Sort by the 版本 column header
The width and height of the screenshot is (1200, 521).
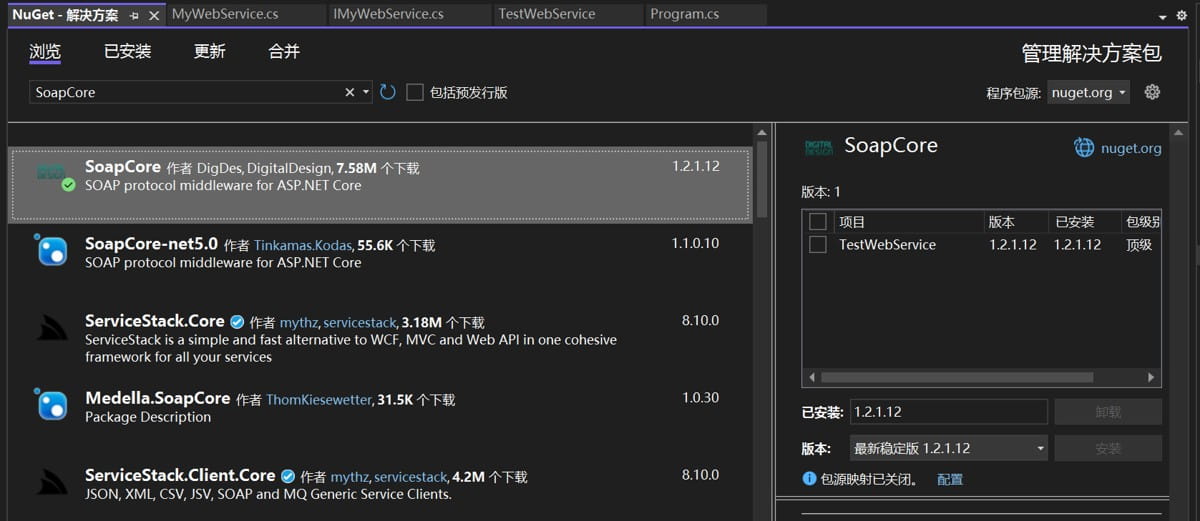(1017, 221)
